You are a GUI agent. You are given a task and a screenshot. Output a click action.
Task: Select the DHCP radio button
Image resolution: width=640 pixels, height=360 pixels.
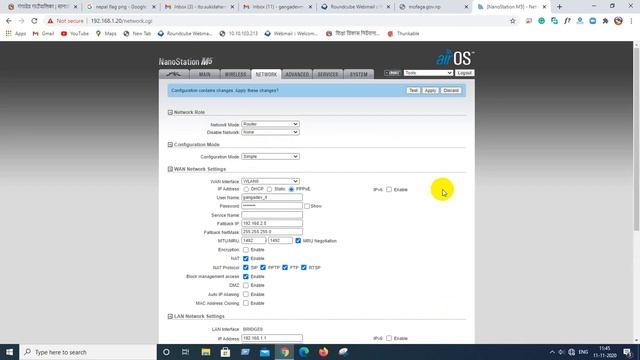pyautogui.click(x=246, y=189)
